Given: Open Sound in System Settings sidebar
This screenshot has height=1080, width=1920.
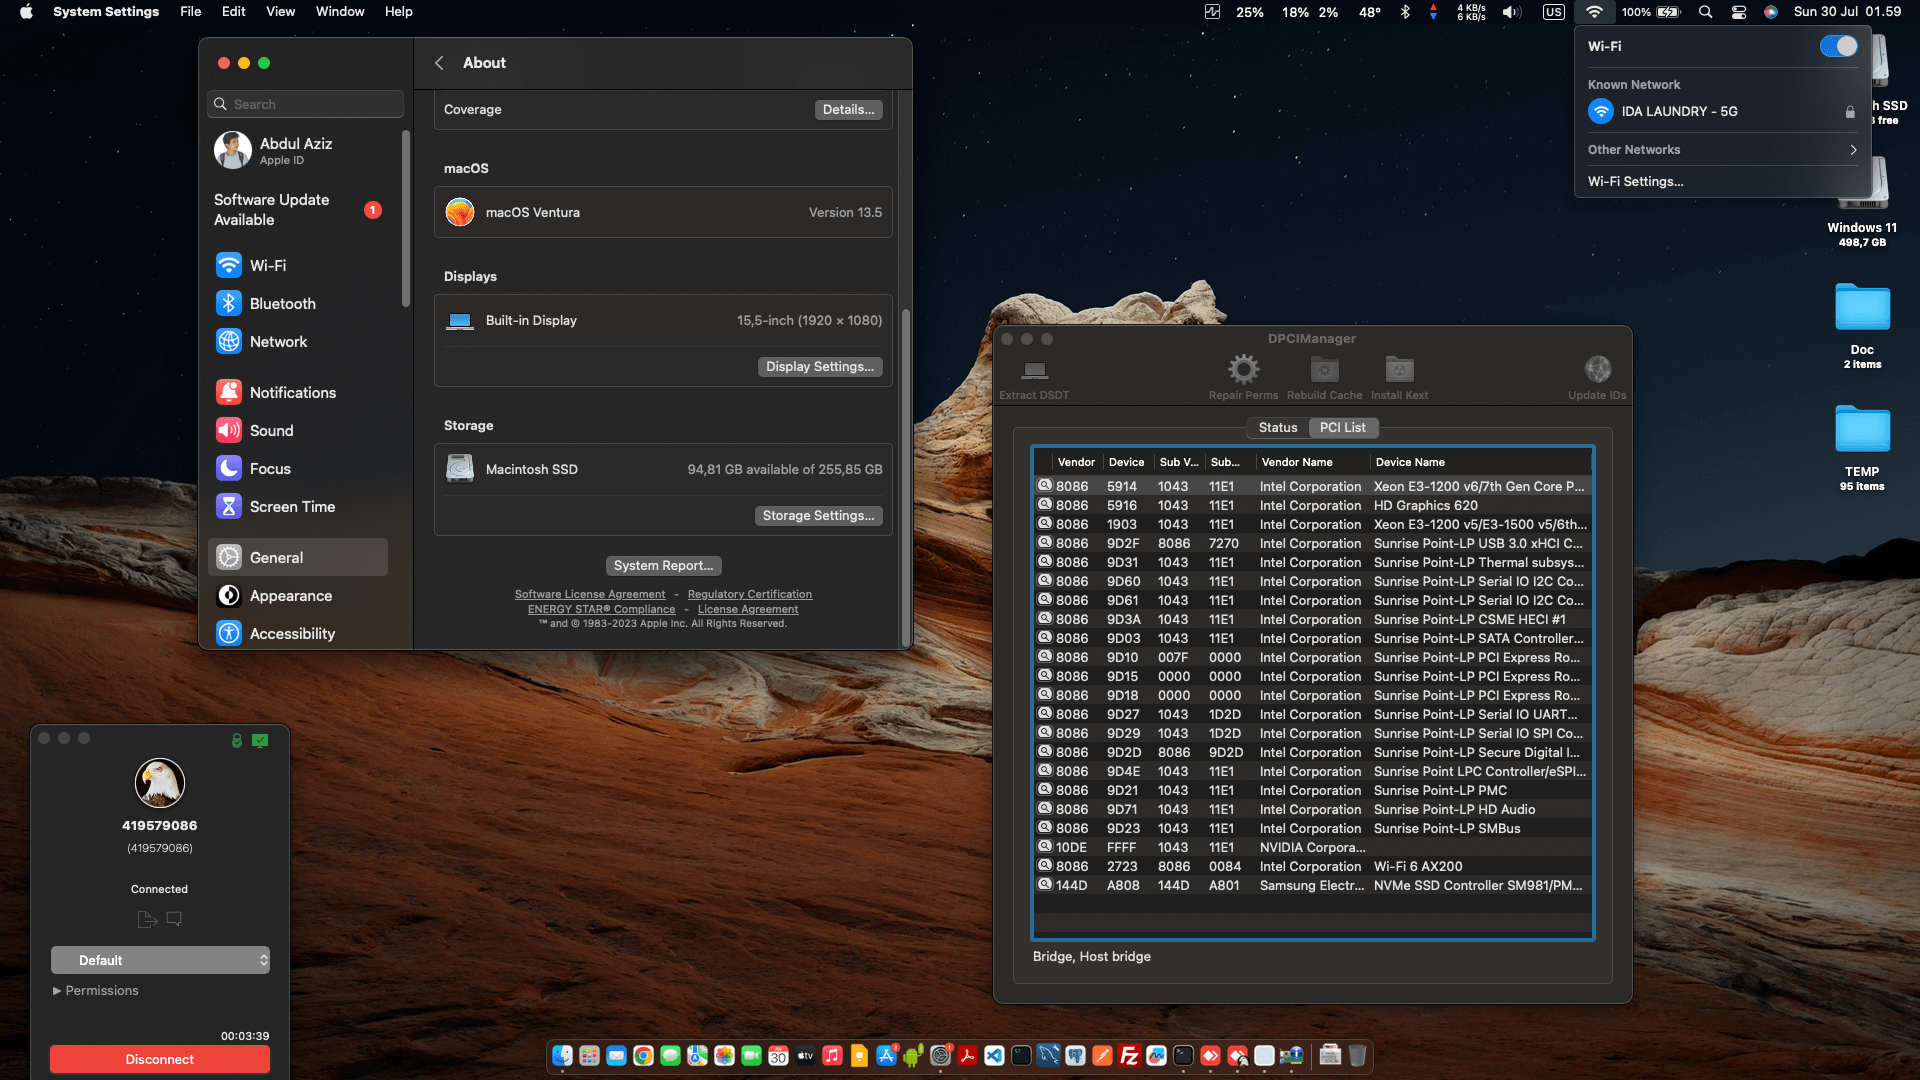Looking at the screenshot, I should coord(298,430).
